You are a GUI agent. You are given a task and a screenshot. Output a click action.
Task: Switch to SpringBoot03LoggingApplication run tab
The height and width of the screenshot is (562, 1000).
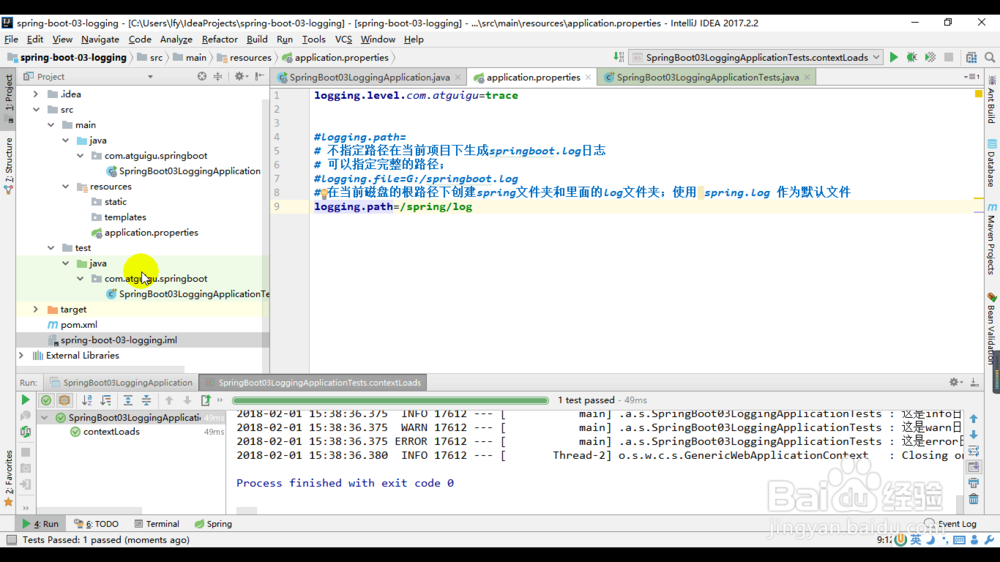point(122,383)
